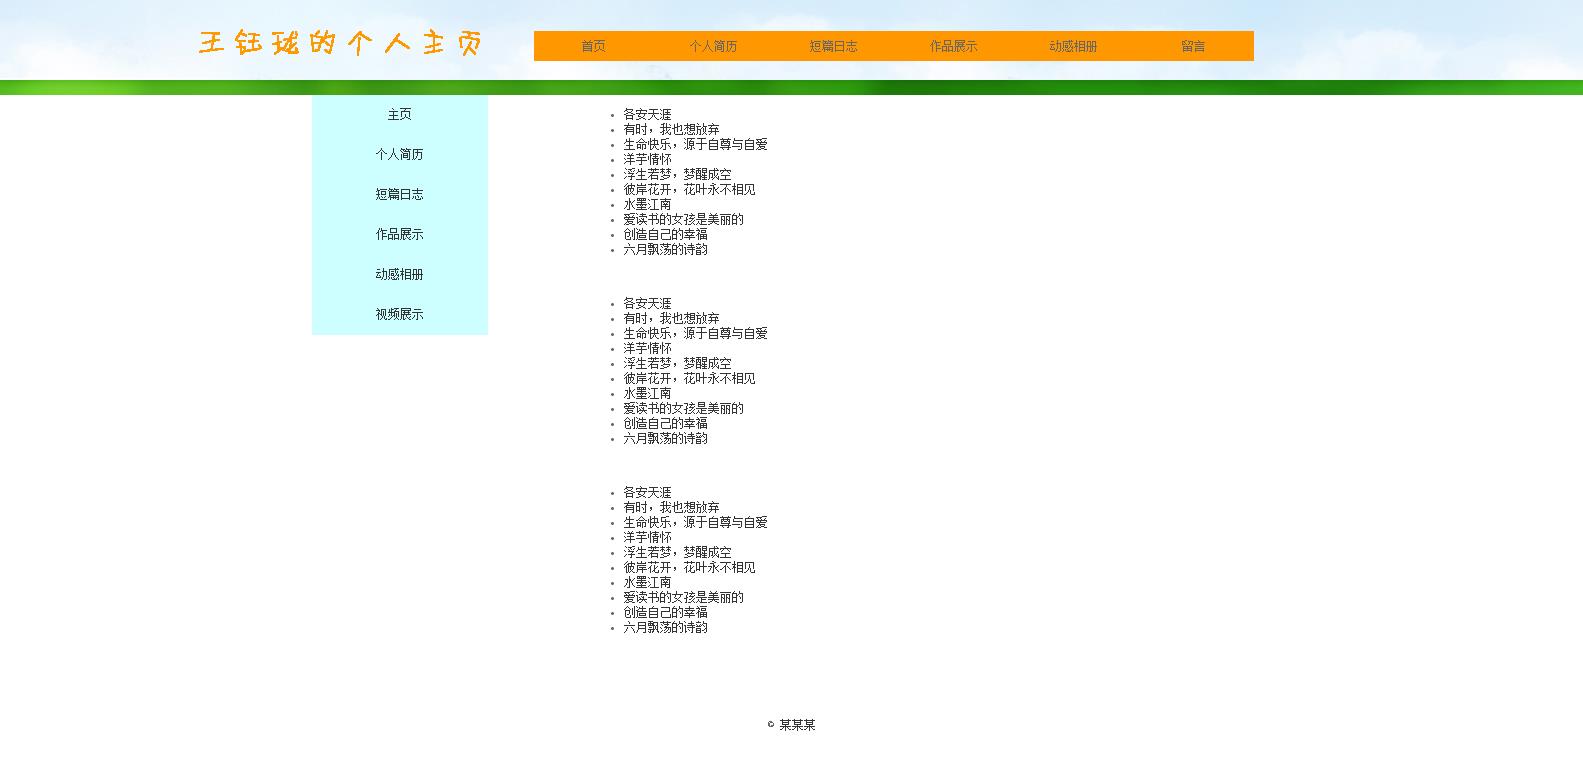Screen dimensions: 1583x766
Task: Click 短篇日志 in the left sidebar menu
Action: [x=399, y=195]
